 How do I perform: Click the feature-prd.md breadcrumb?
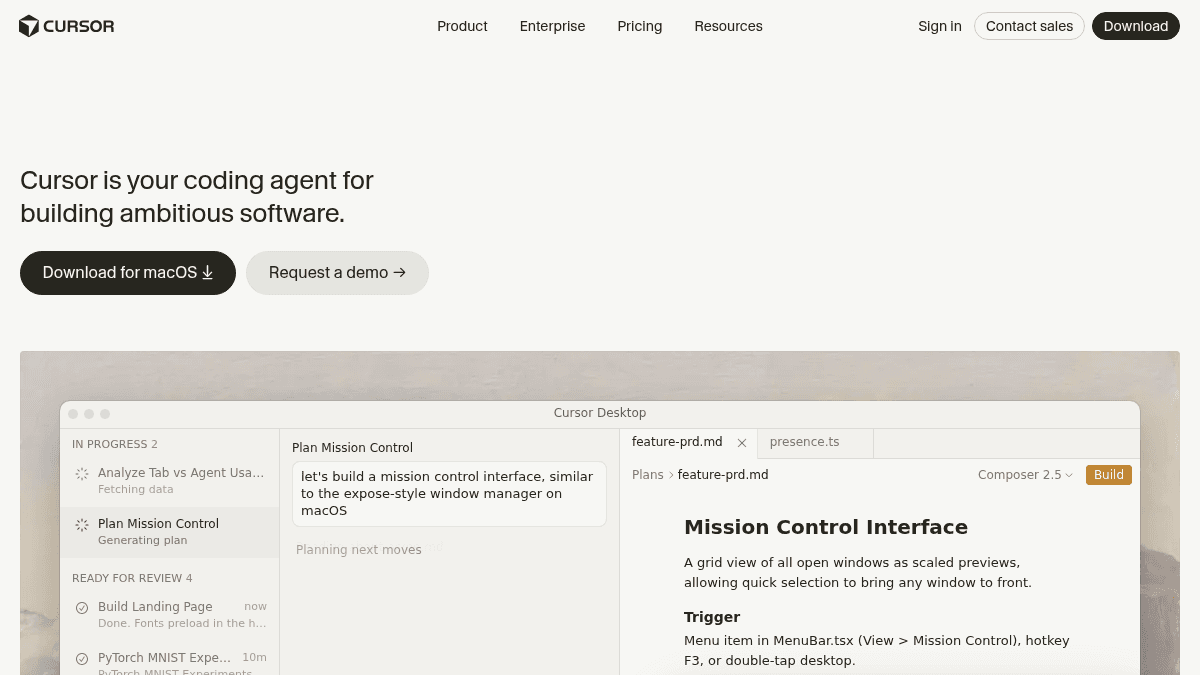point(723,475)
